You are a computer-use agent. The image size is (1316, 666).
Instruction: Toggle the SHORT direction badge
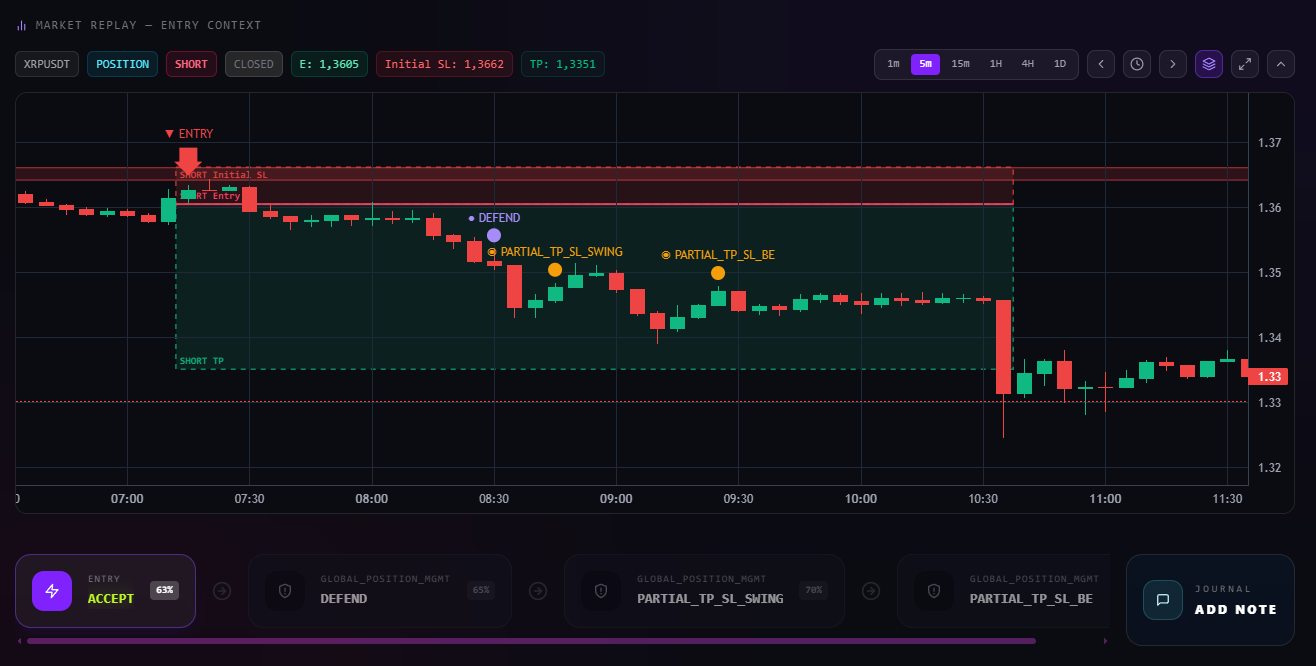191,64
